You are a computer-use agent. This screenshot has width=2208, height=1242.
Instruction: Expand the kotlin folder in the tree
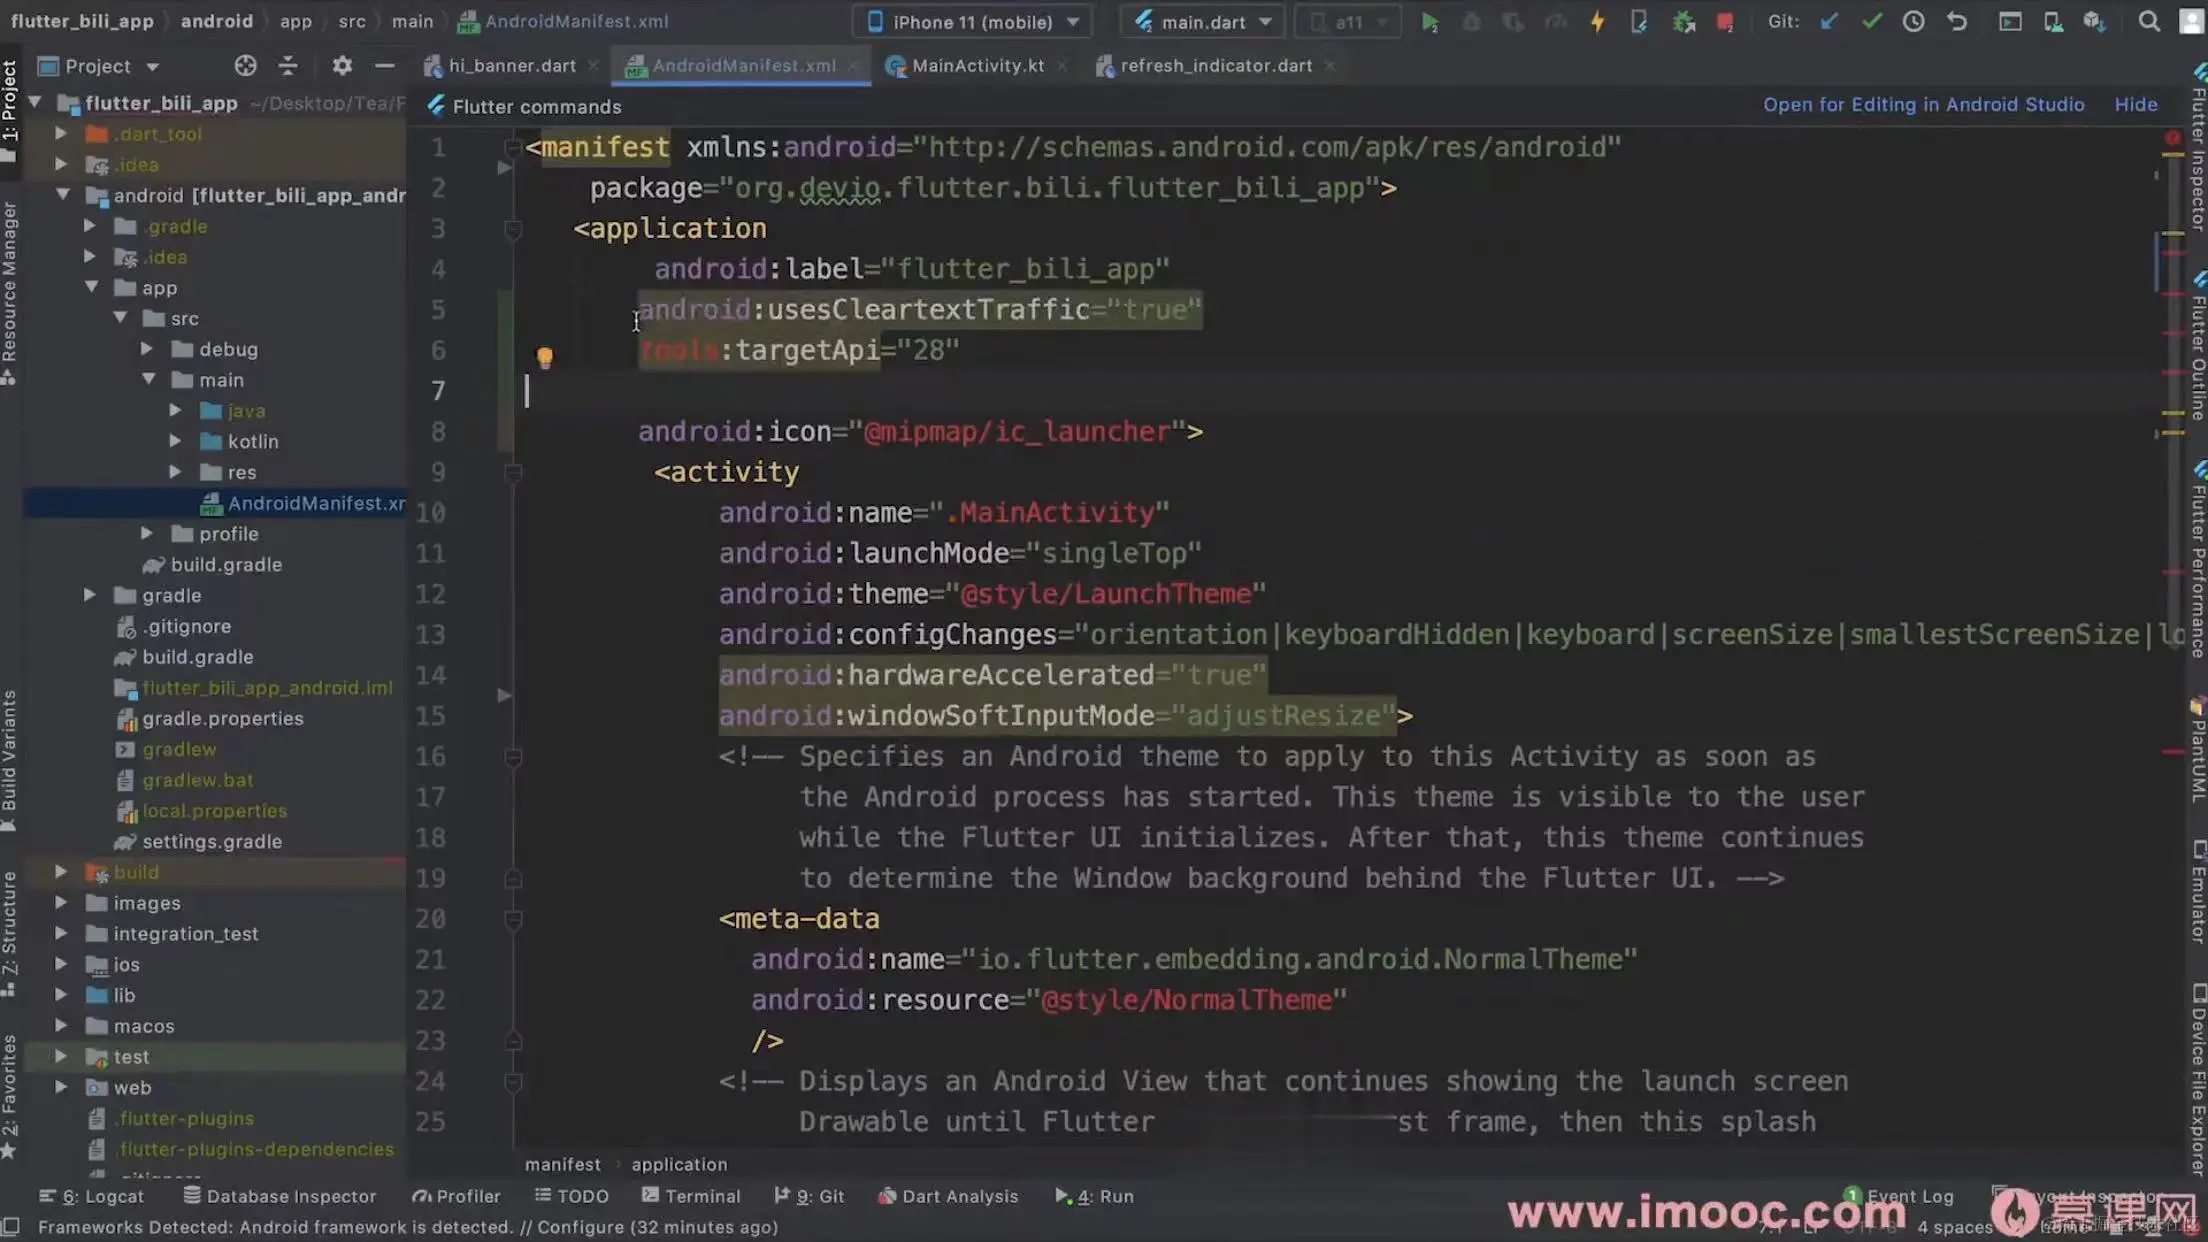(x=175, y=441)
